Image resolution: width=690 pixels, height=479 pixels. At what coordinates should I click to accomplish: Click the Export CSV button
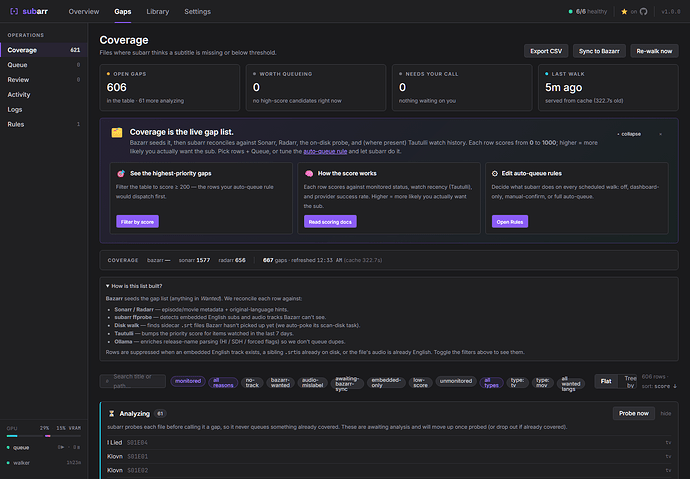click(x=546, y=51)
